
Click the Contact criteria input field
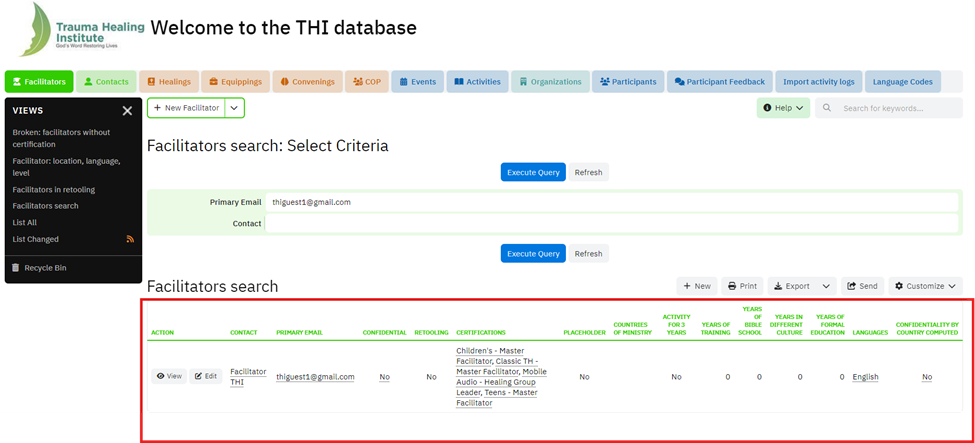click(x=612, y=223)
